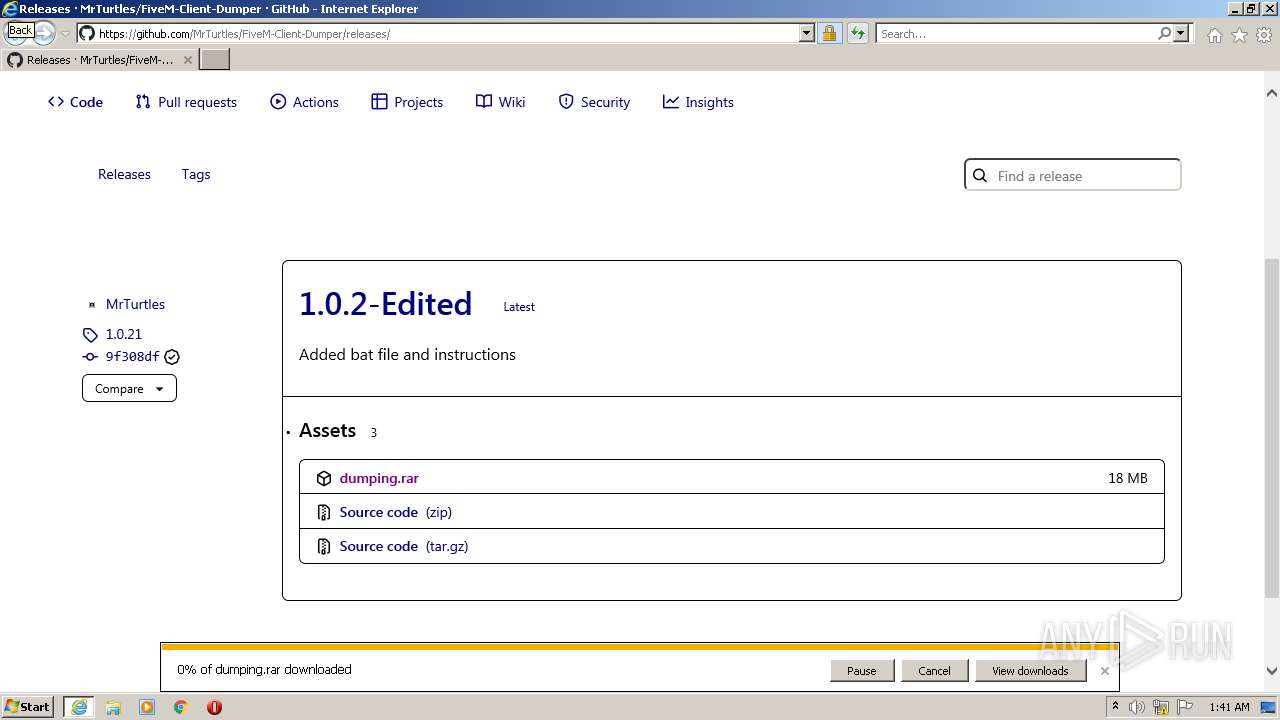Click the search magnifier icon

point(1164,33)
